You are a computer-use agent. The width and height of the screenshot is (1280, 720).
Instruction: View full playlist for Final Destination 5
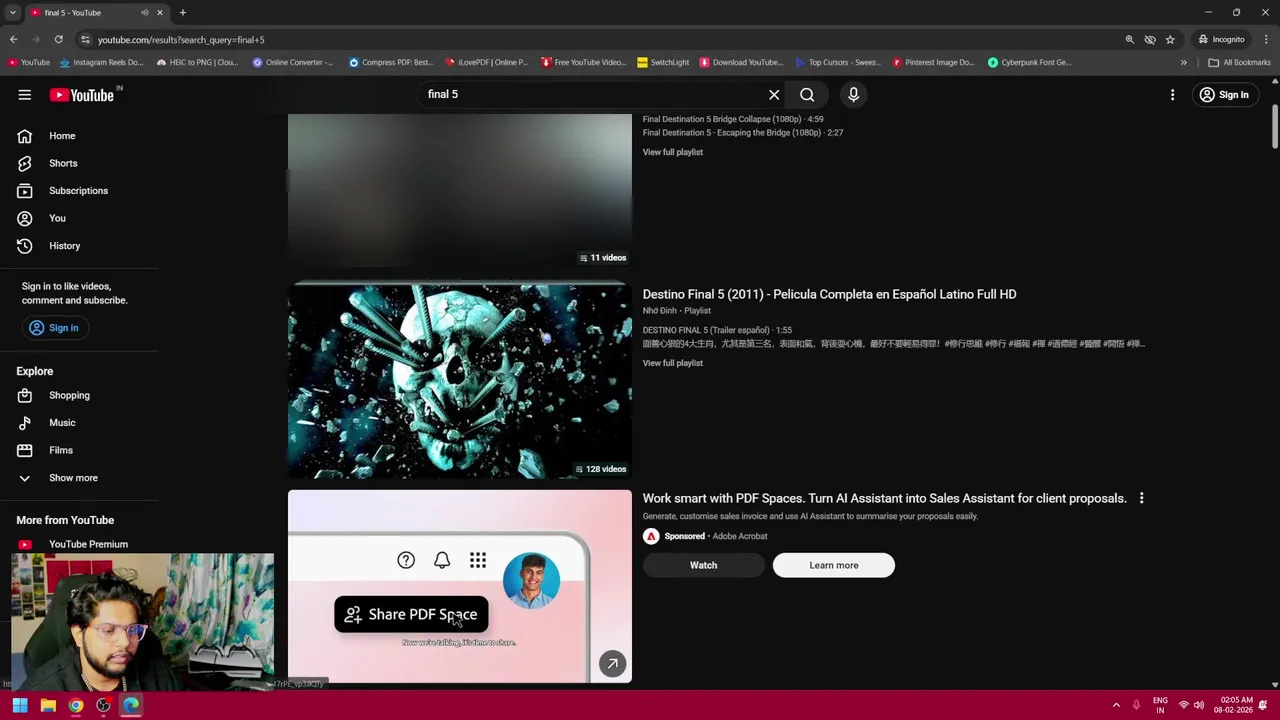pos(672,152)
